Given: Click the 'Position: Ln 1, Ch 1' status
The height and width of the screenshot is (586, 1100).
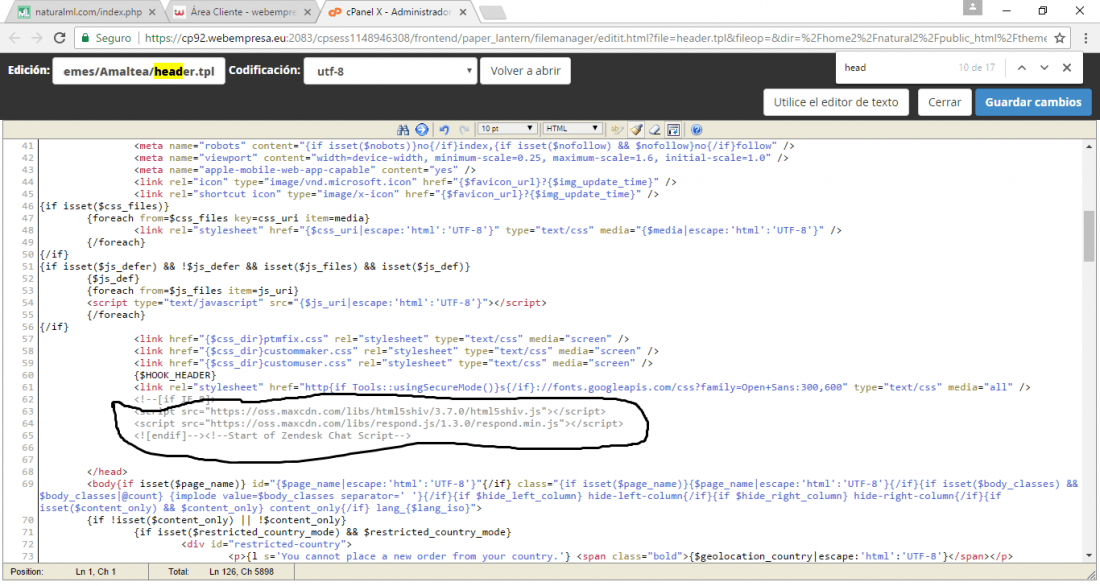Looking at the screenshot, I should click(63, 572).
